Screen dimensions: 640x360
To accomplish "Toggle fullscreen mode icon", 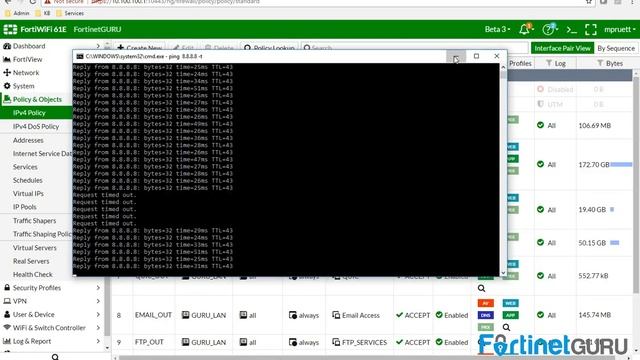I will [591, 29].
